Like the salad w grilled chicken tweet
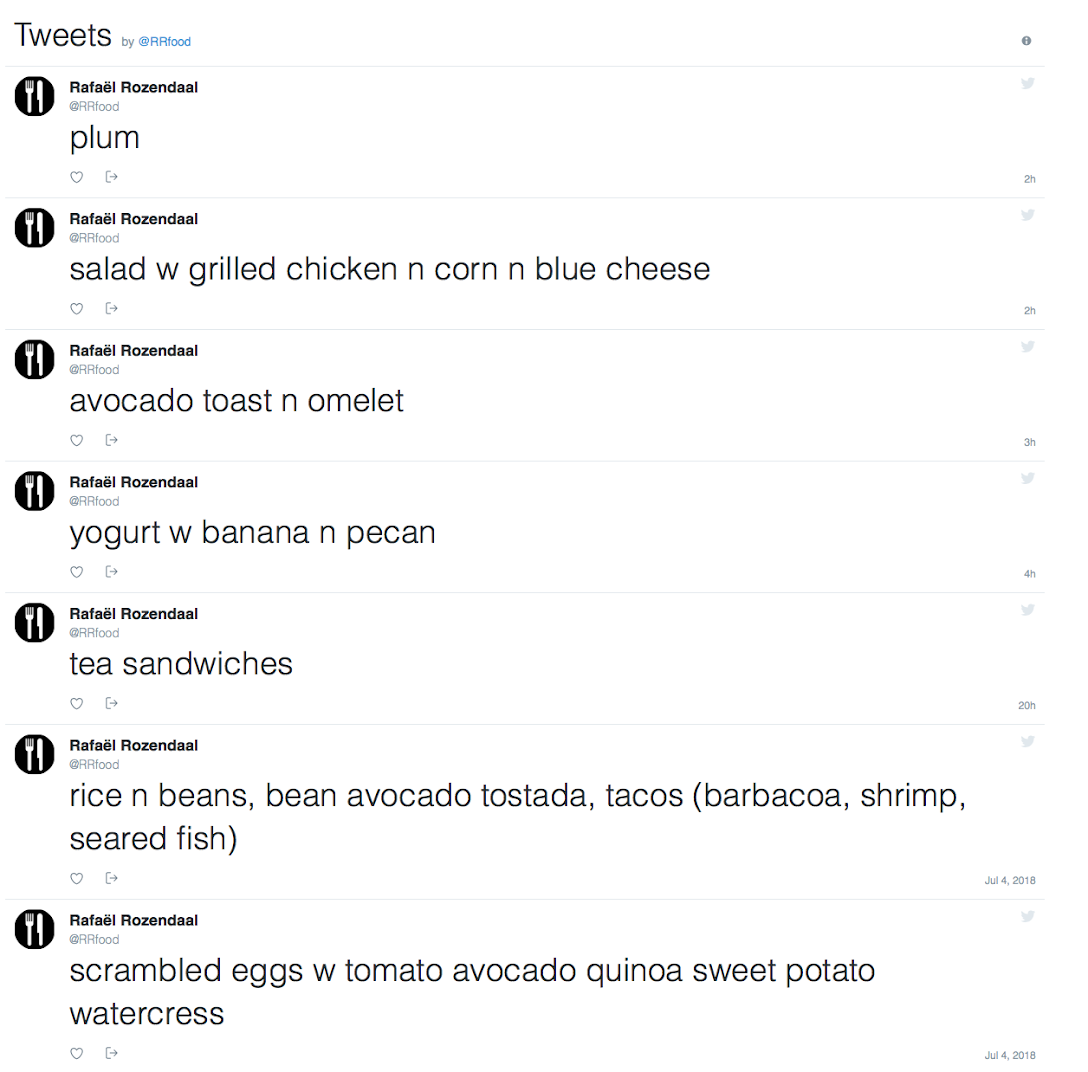1088x1072 pixels. [76, 308]
